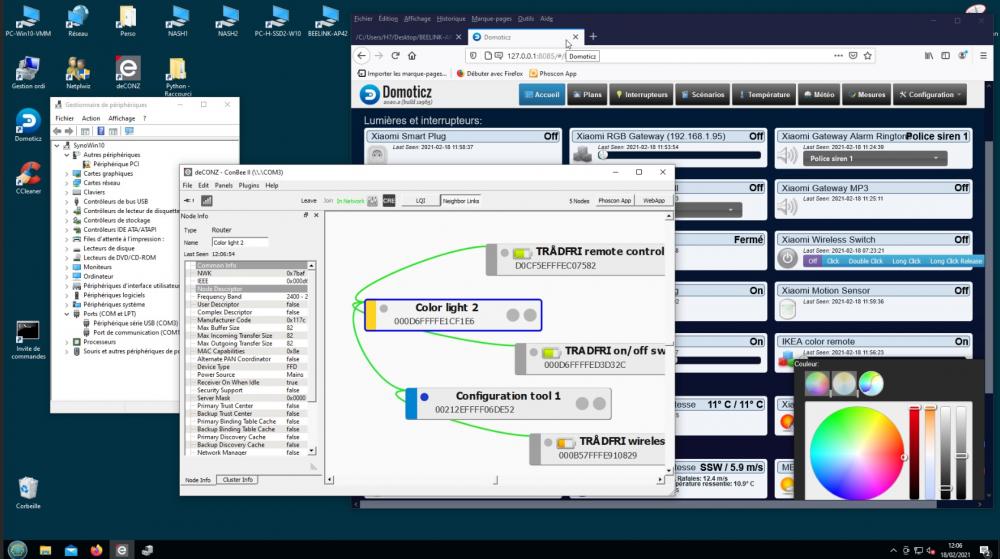Click the Xiaomi Motion Sensor icon

click(787, 309)
